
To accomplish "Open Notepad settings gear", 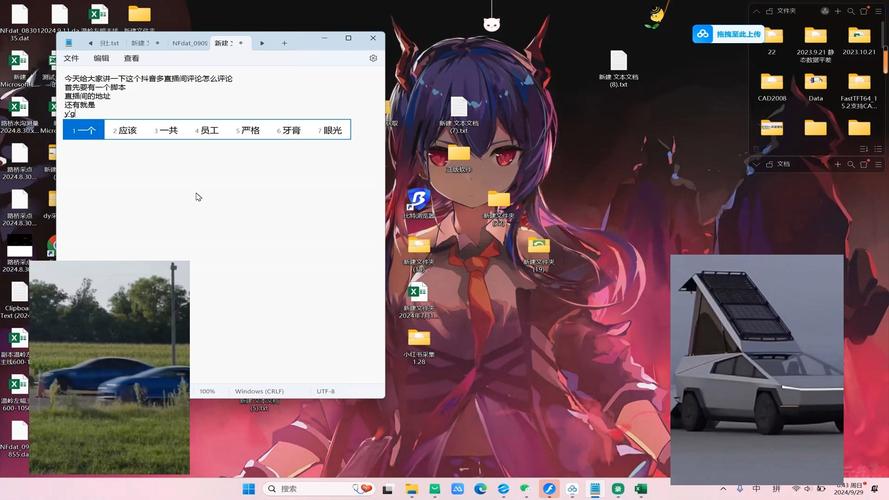I will [373, 58].
